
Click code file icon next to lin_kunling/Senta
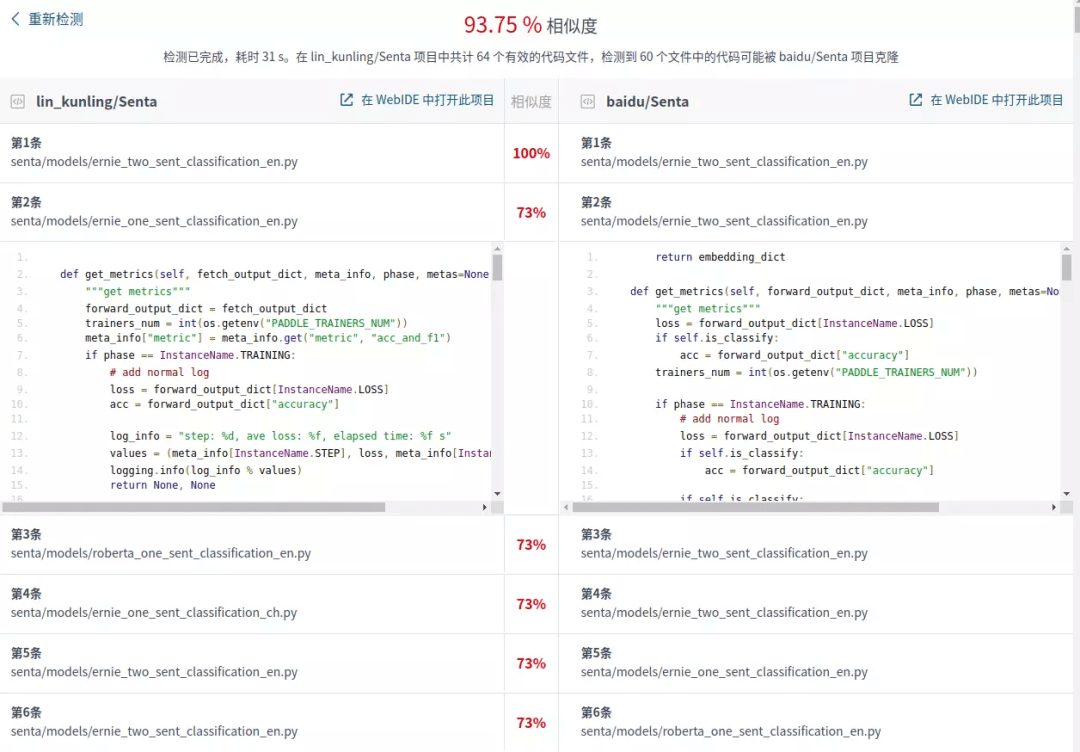tap(18, 102)
